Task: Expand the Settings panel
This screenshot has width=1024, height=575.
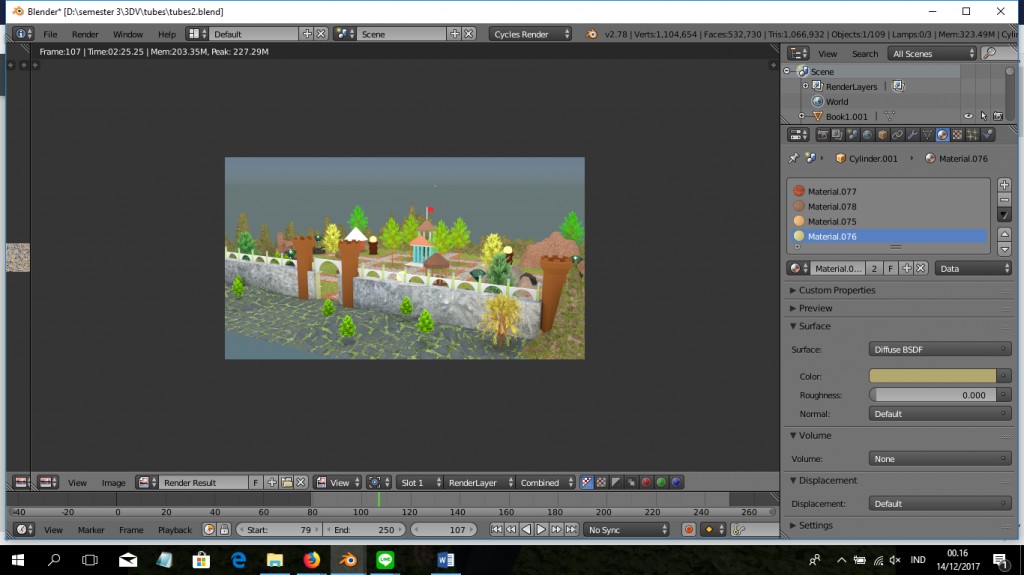Action: (x=815, y=525)
